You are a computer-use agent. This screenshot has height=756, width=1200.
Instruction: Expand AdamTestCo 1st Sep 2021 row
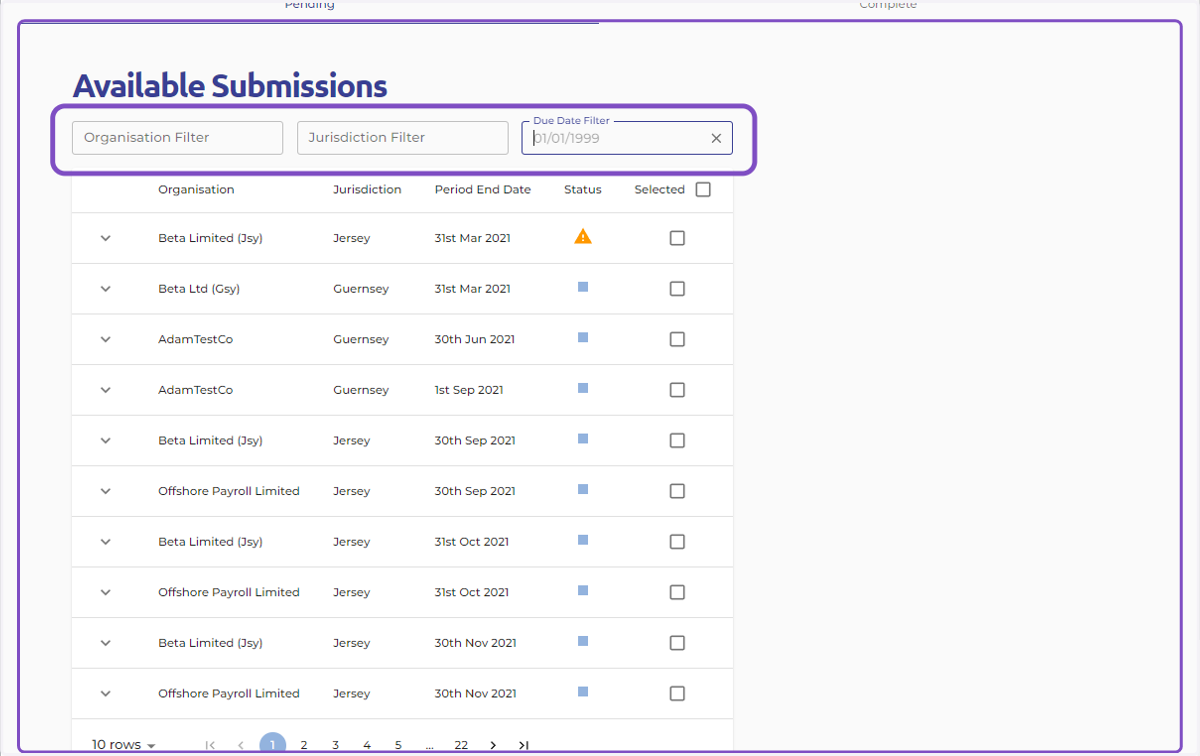105,390
